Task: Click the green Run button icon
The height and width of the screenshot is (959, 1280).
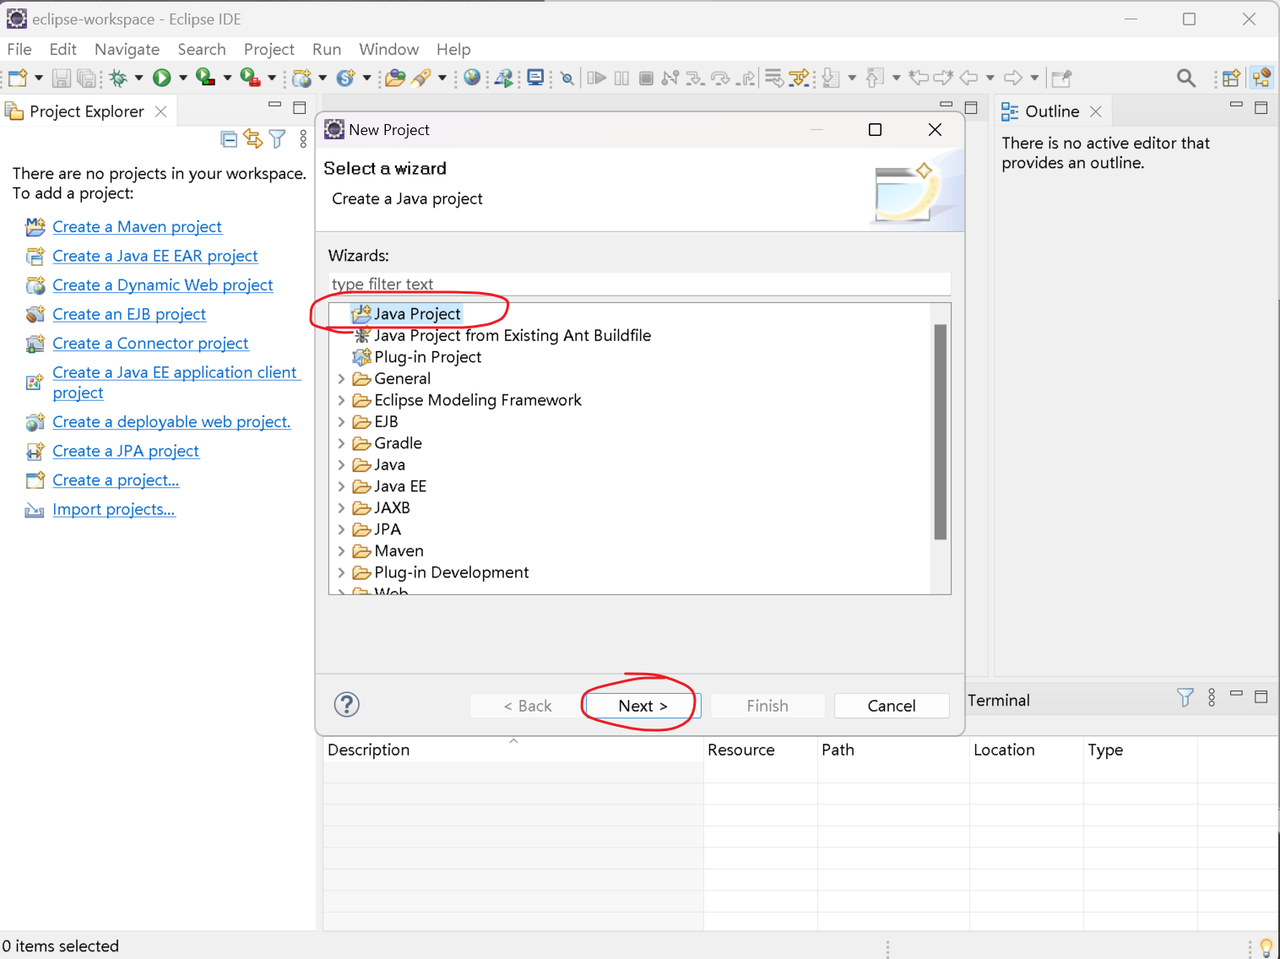Action: [162, 78]
